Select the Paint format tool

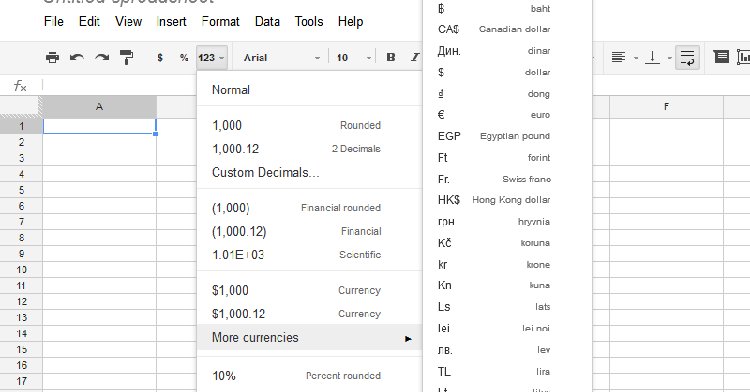point(126,58)
